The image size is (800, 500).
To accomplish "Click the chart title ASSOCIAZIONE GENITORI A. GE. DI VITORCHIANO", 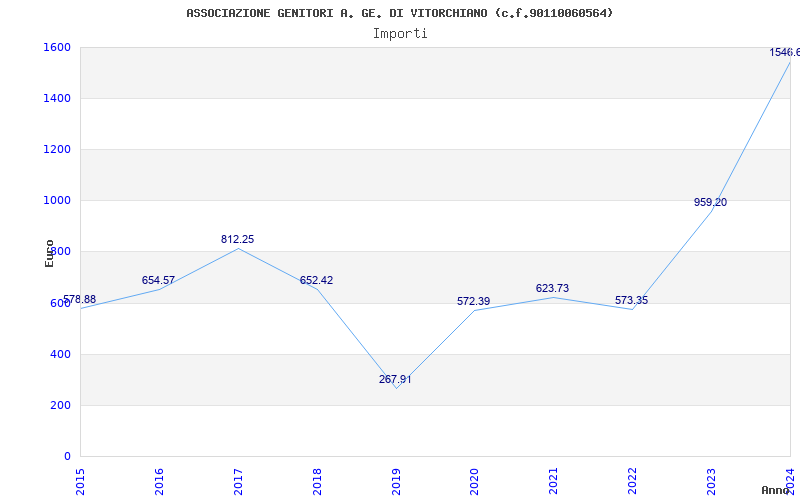I will coord(399,13).
